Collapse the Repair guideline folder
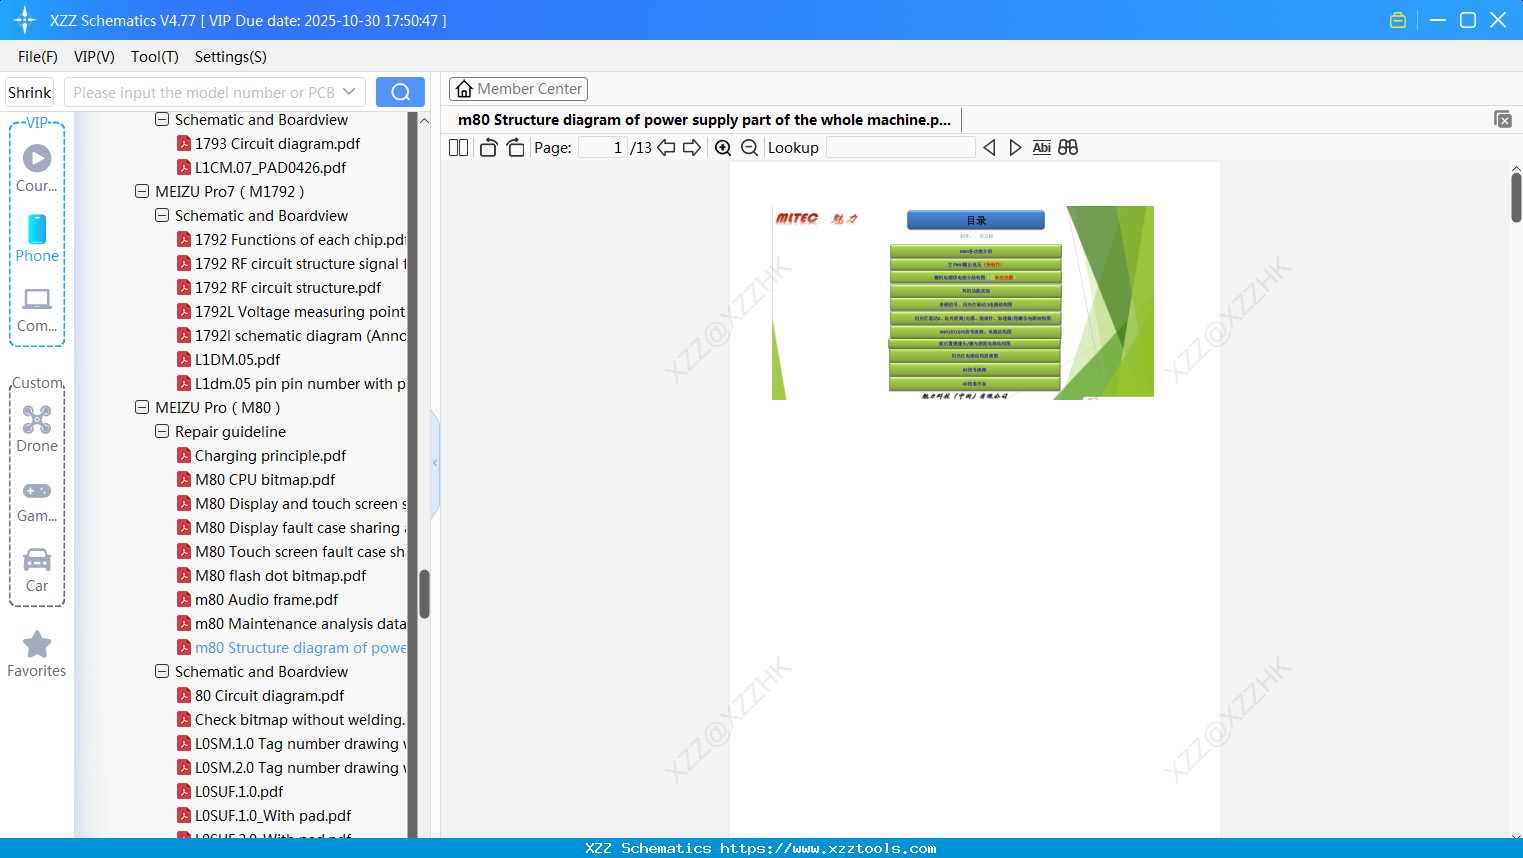1523x858 pixels. (162, 431)
